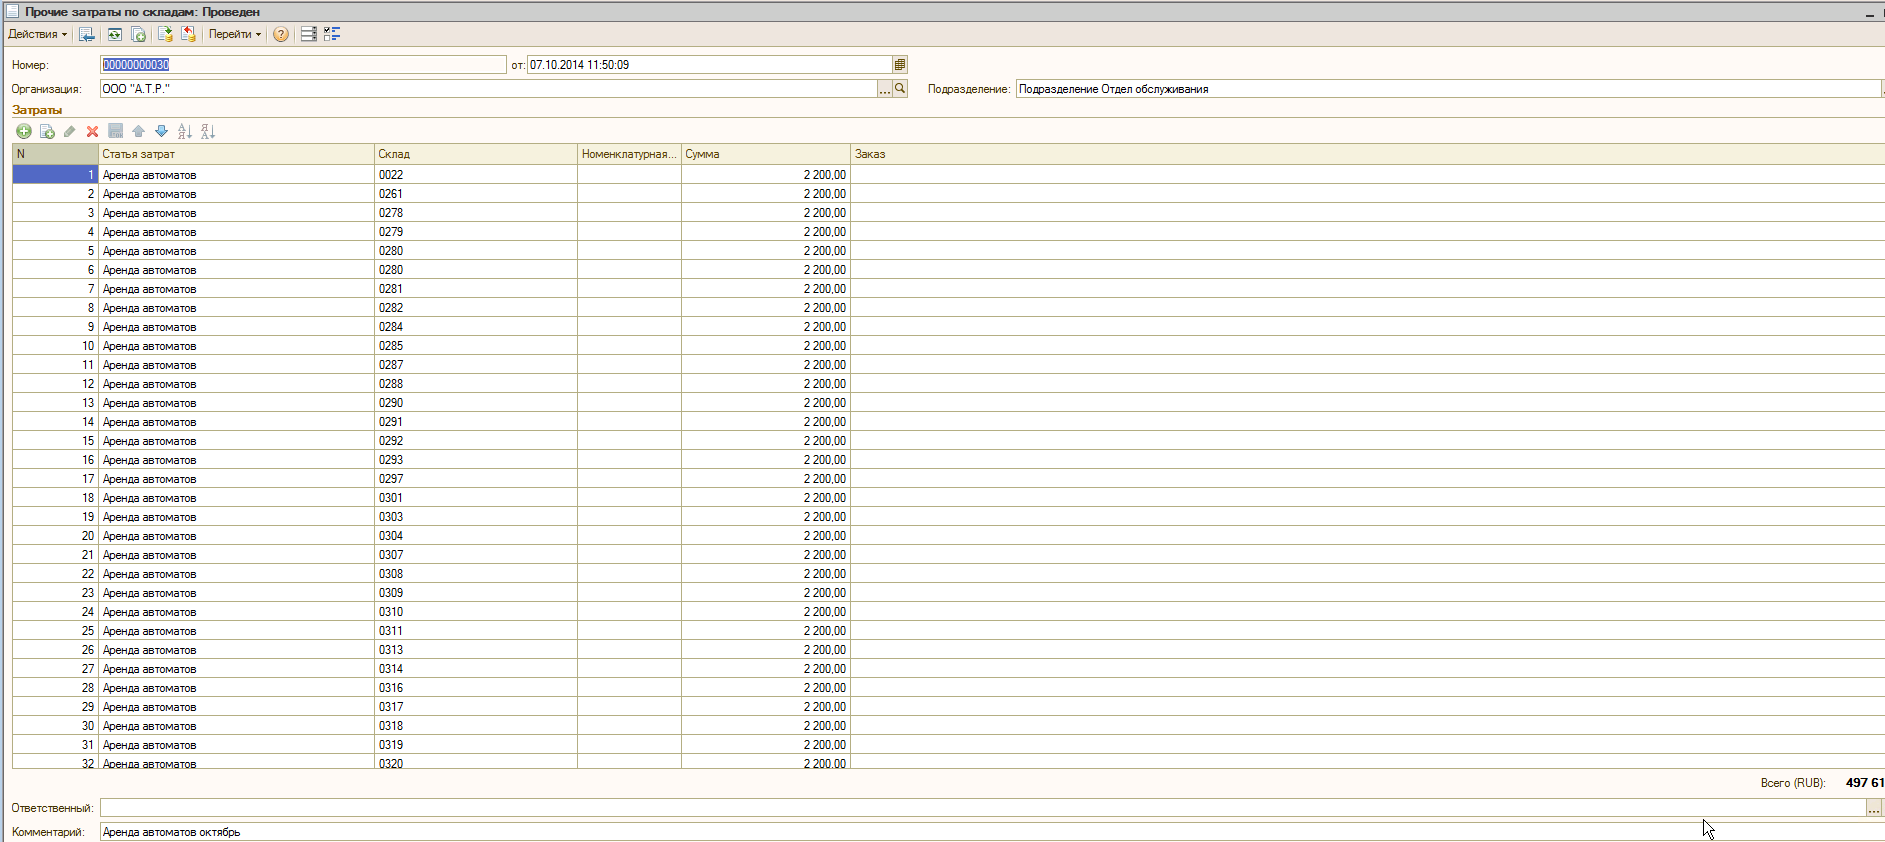Viewport: 1885px width, 842px height.
Task: Sort rows descending with Я-А icon
Action: coord(207,131)
